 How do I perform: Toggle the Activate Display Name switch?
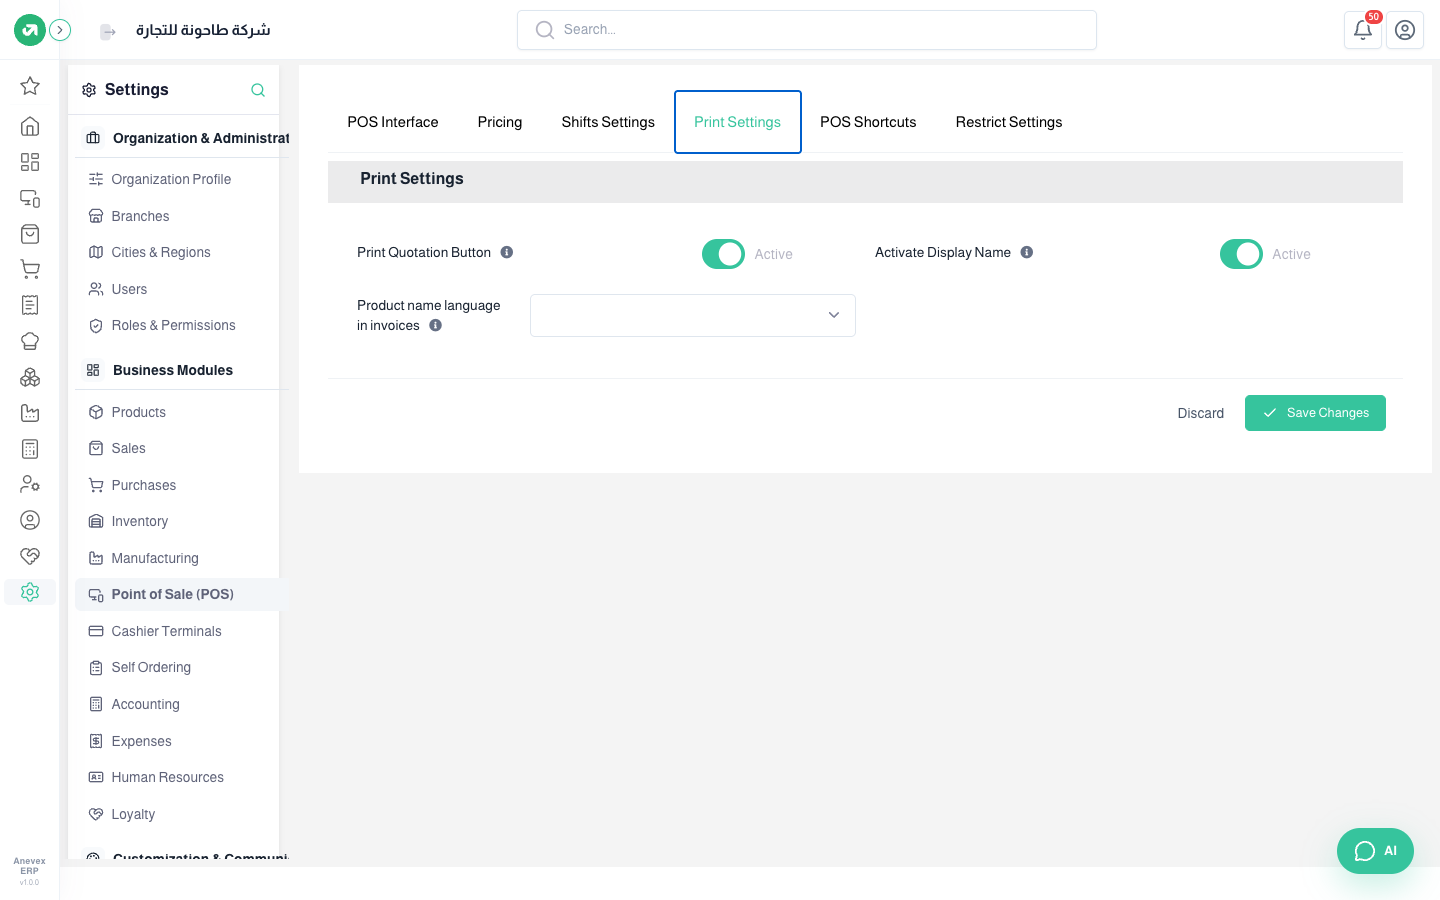coord(1242,254)
